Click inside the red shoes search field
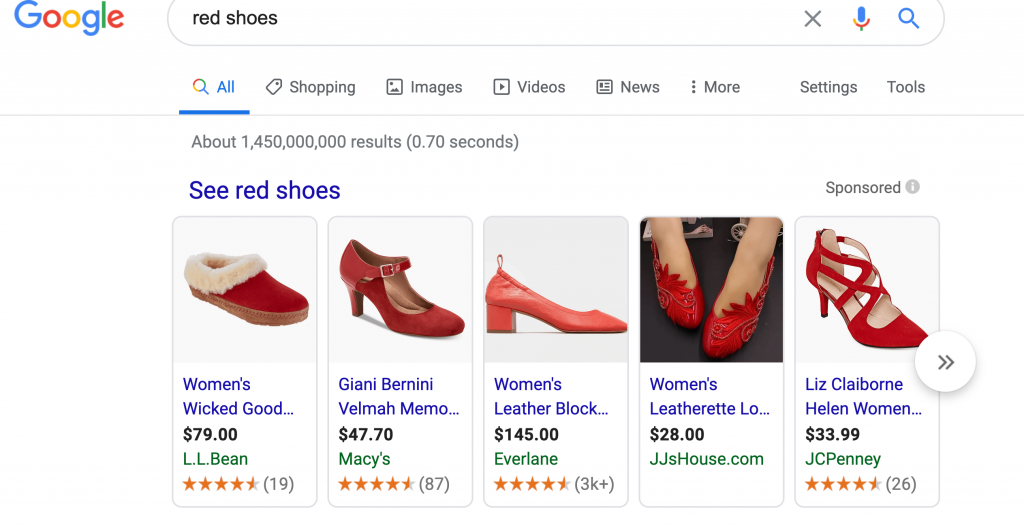 [483, 18]
